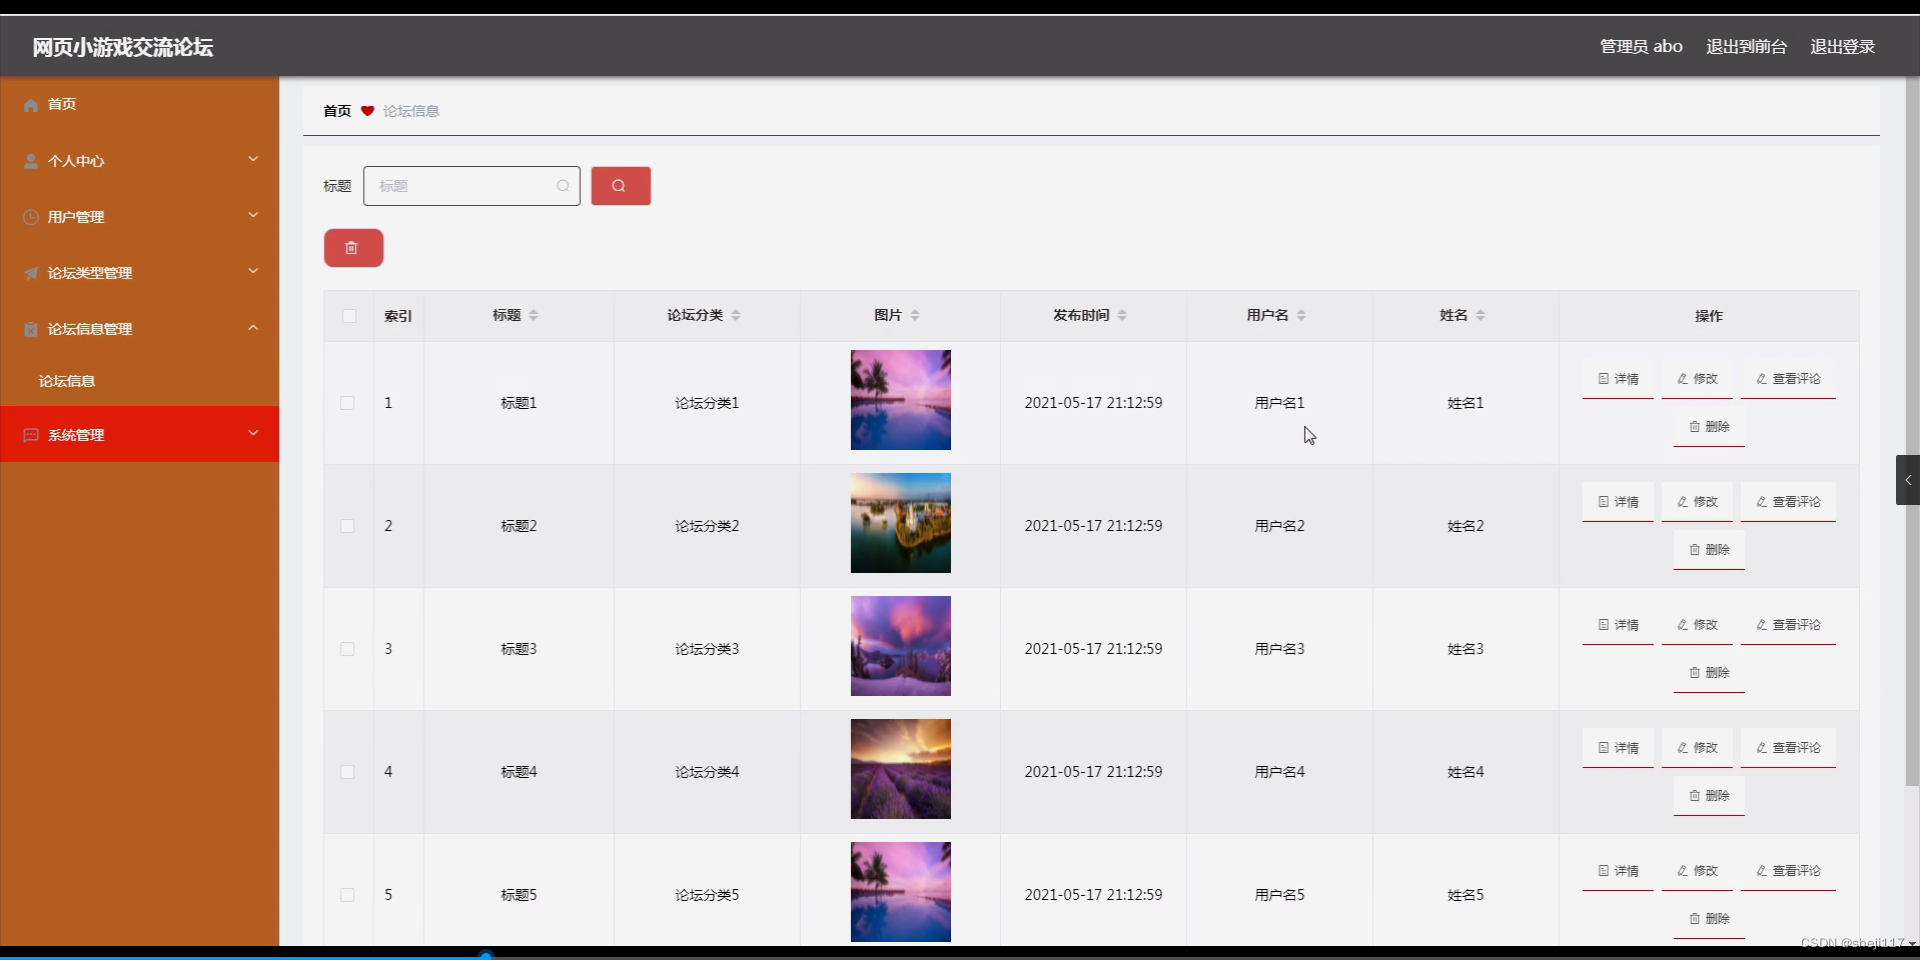The width and height of the screenshot is (1920, 960).
Task: Click the red search magnifier button
Action: [x=620, y=186]
